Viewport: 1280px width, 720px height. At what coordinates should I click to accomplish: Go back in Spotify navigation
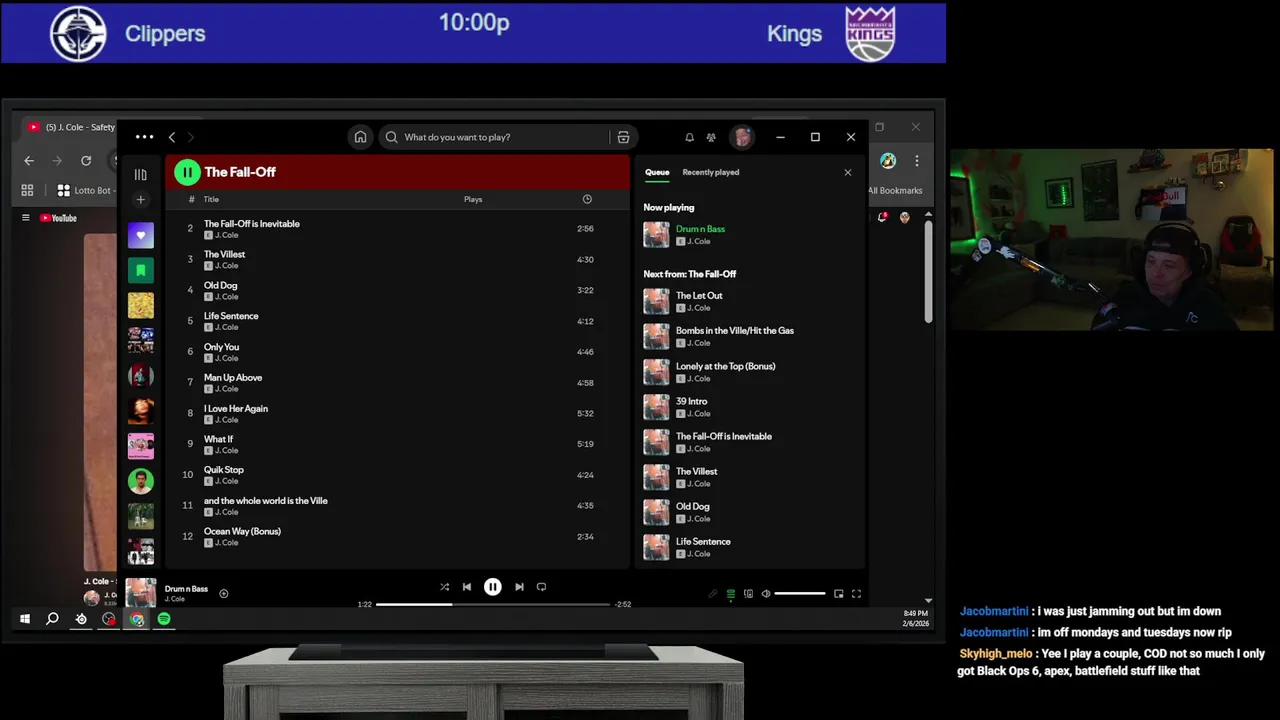point(172,137)
